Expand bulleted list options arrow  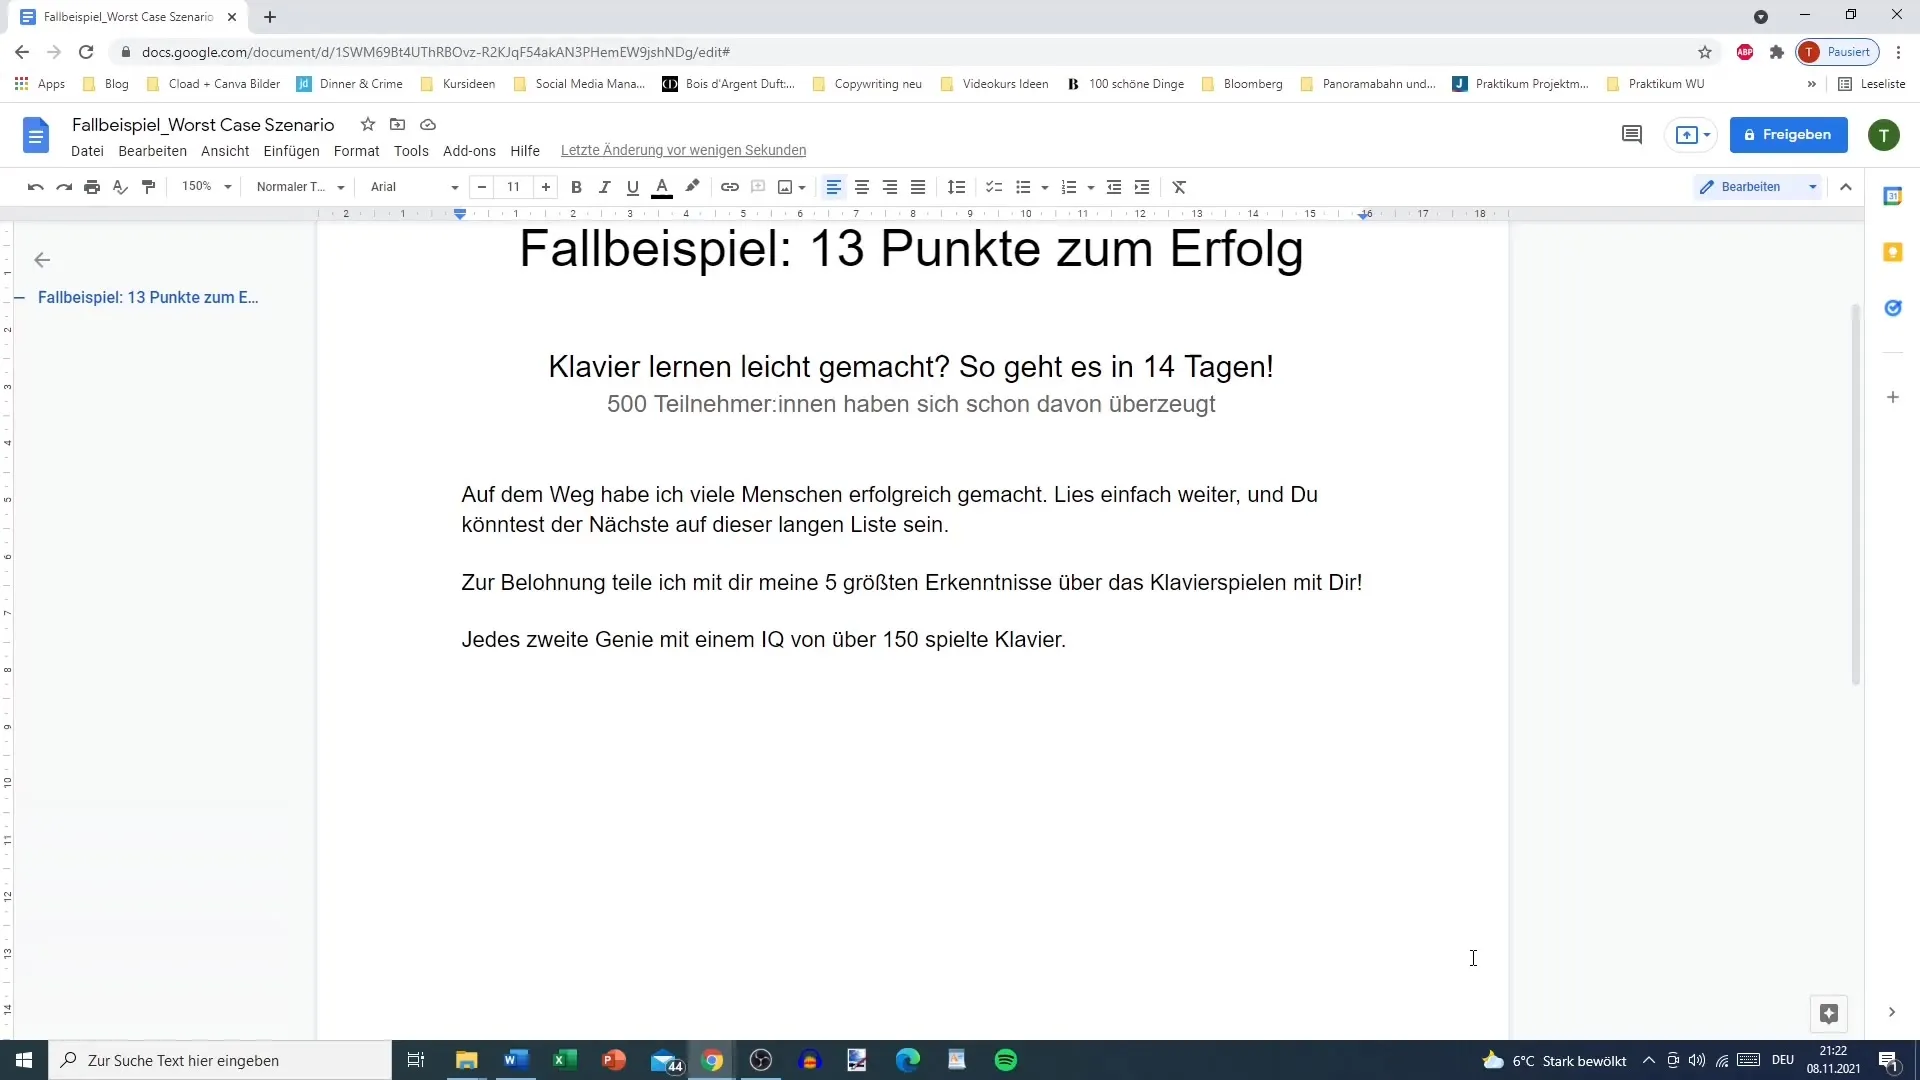pyautogui.click(x=1045, y=188)
